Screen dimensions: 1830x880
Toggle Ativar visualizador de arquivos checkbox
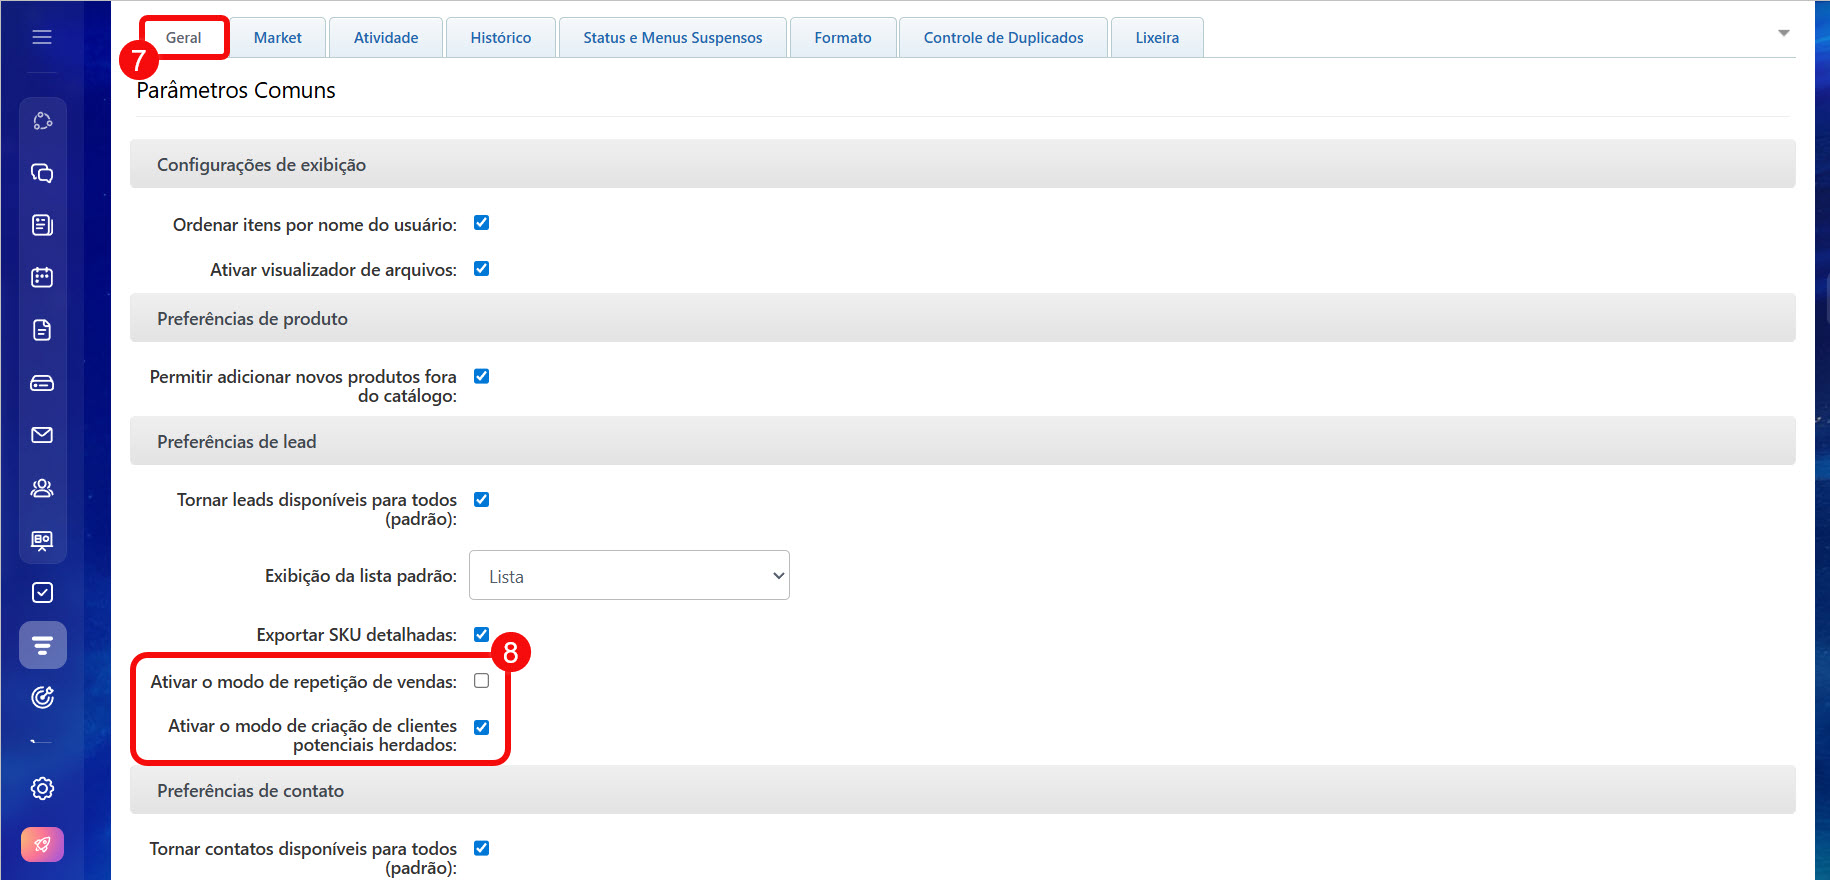[x=481, y=269]
